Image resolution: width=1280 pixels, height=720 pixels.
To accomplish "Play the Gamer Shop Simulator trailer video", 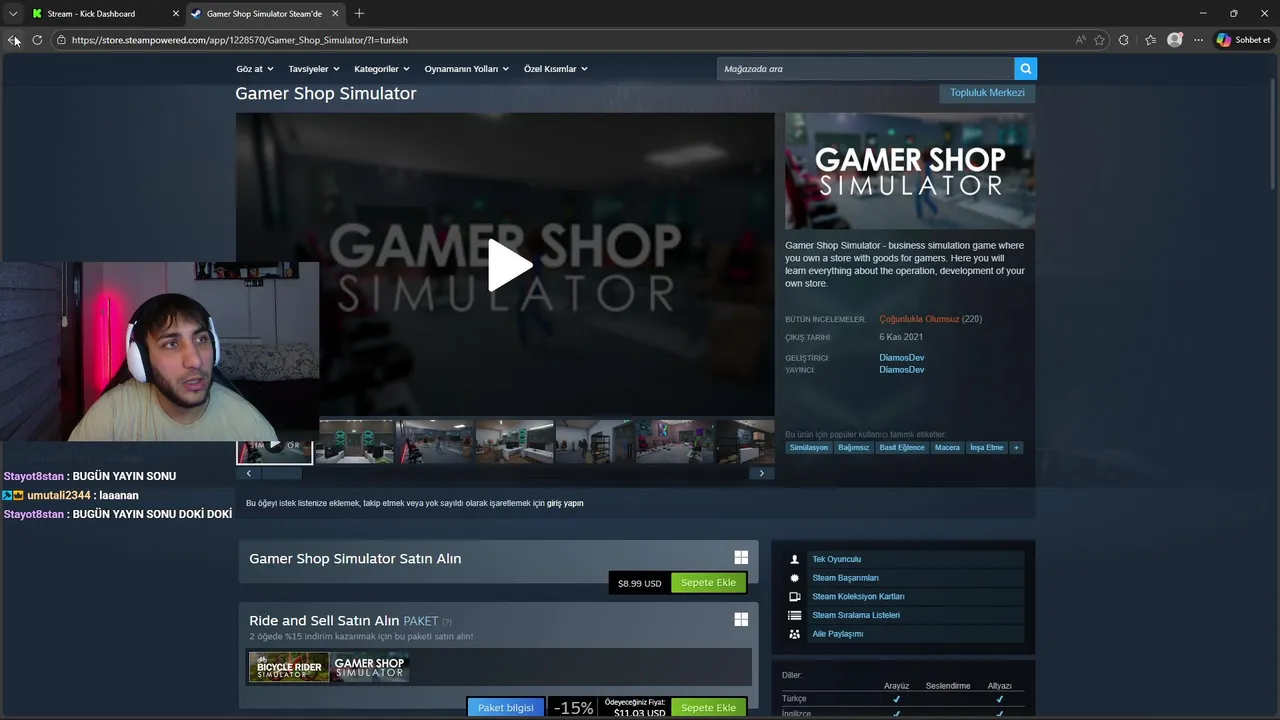I will (510, 266).
